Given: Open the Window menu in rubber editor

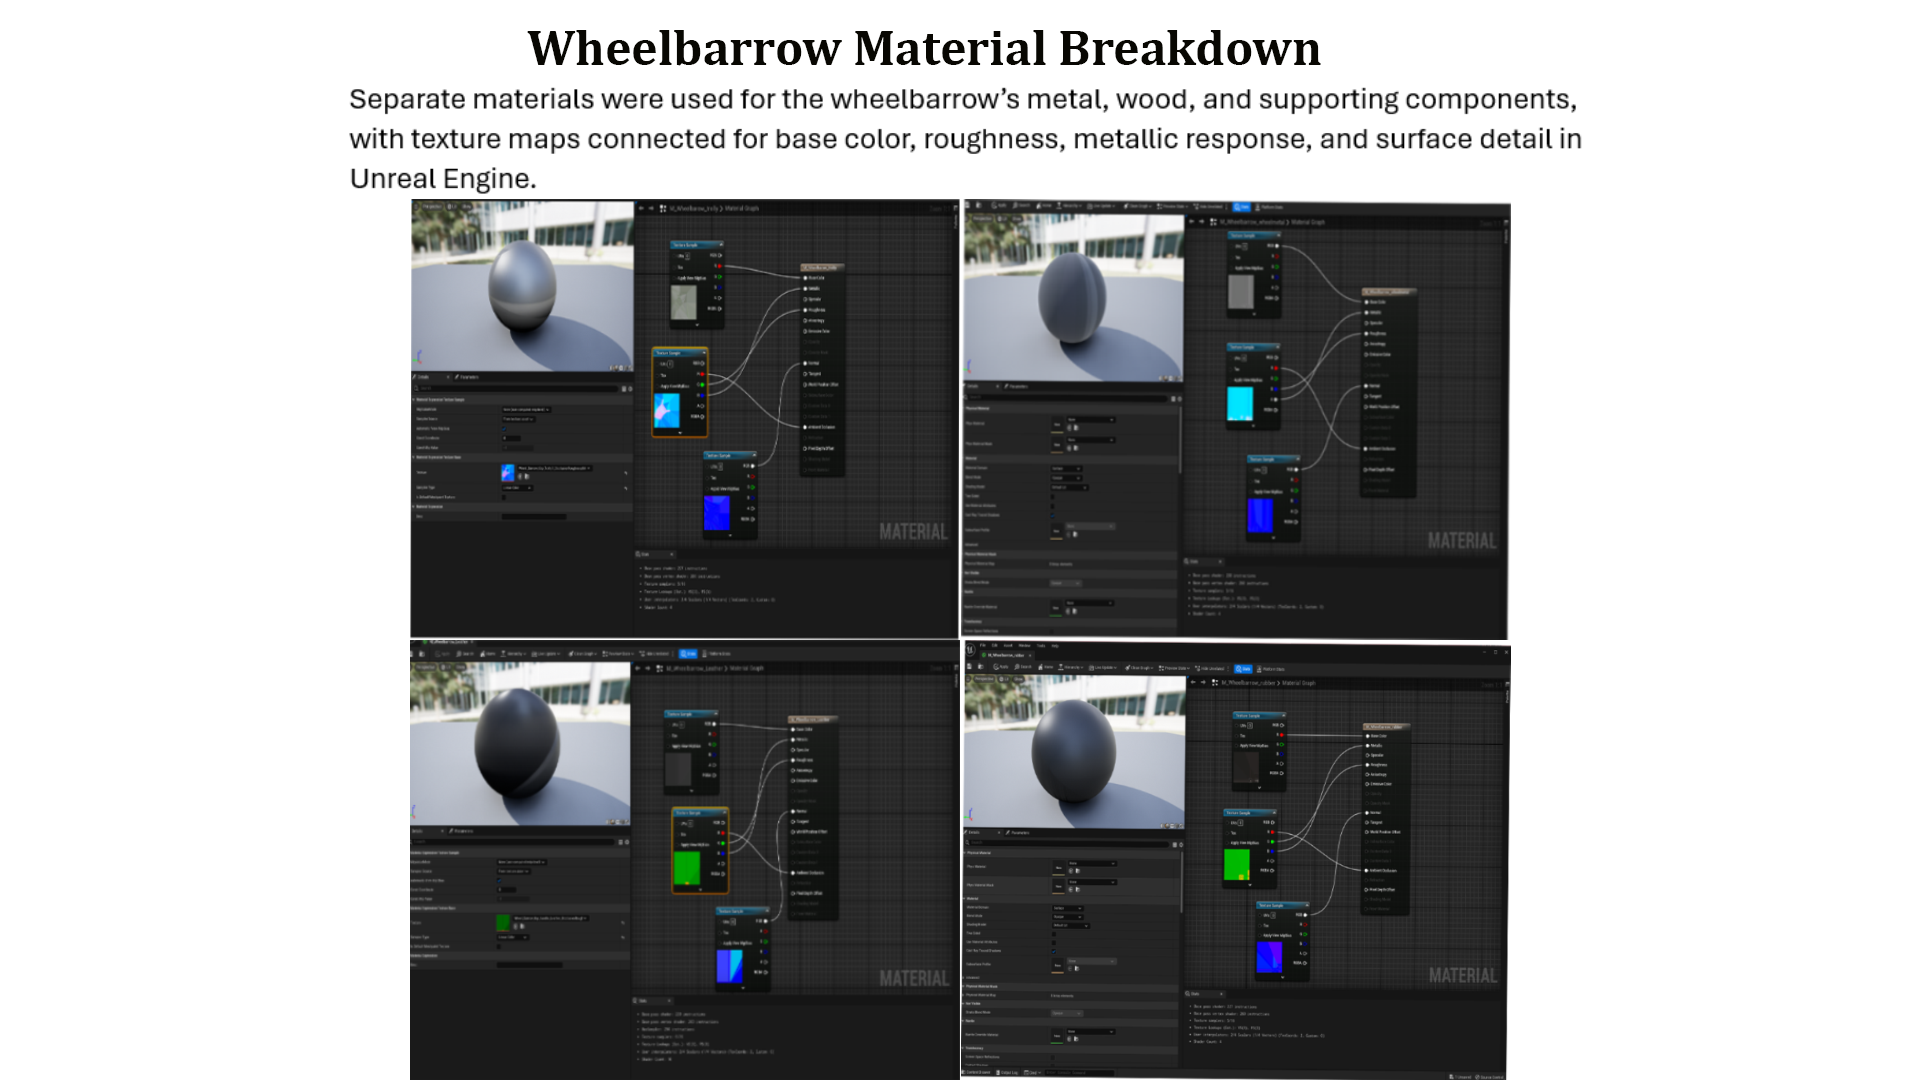Looking at the screenshot, I should 1024,645.
